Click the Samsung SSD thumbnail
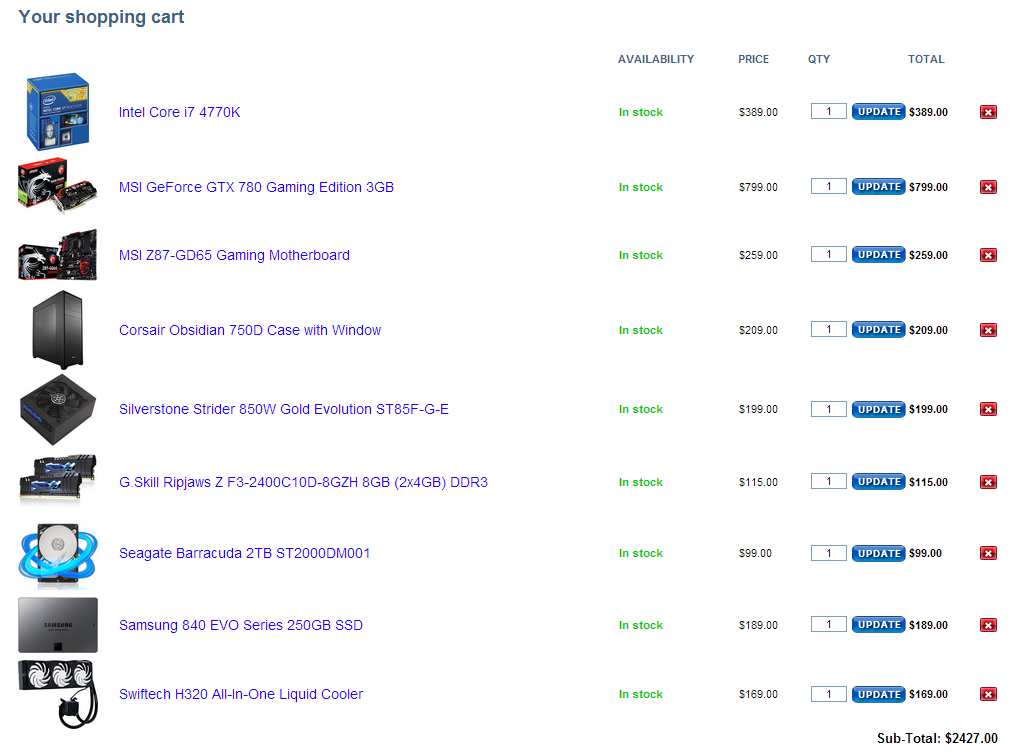 point(58,625)
